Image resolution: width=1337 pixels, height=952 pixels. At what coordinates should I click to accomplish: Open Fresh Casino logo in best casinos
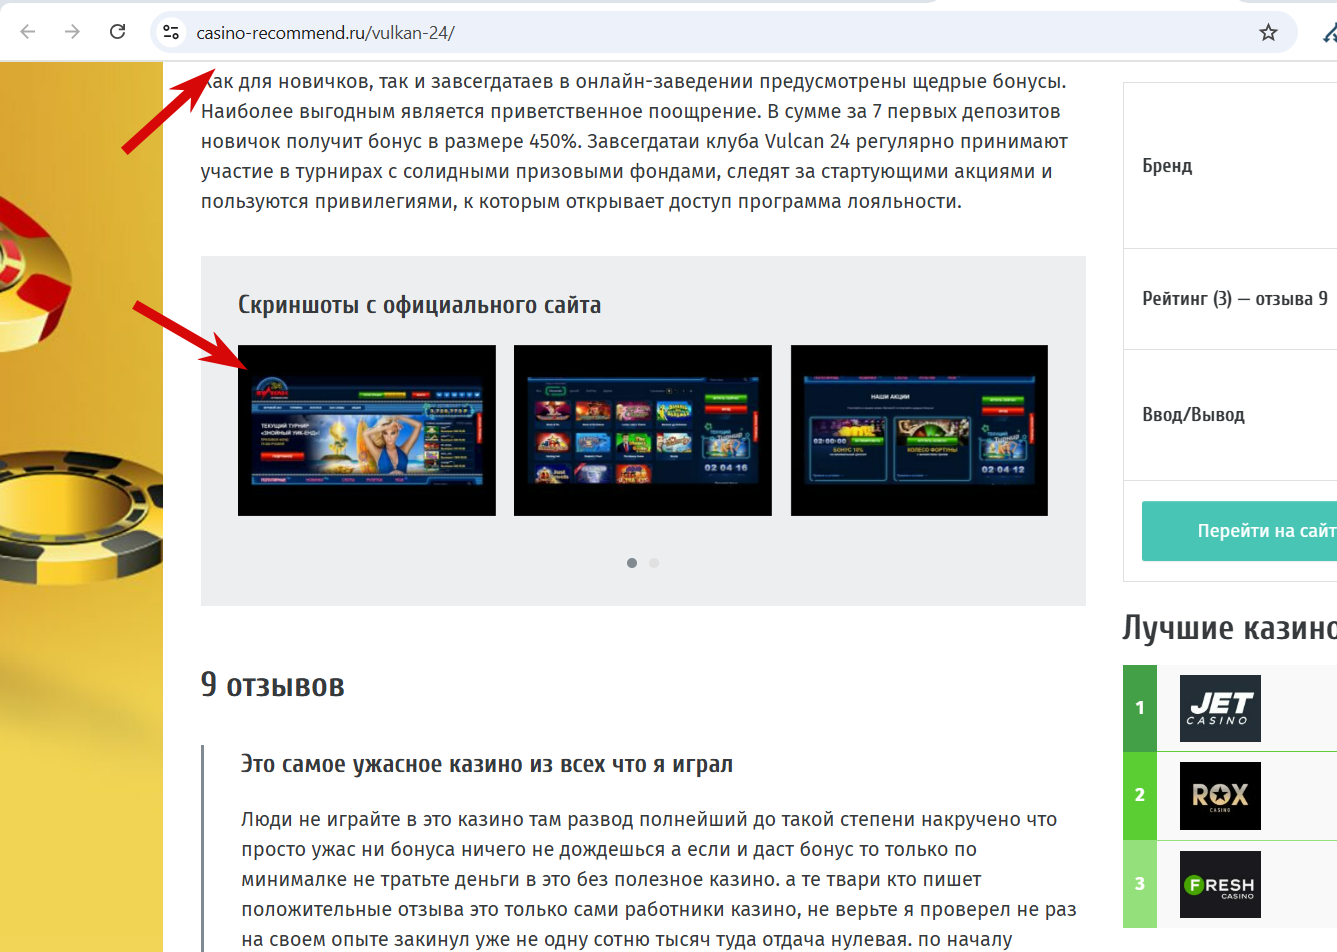point(1220,884)
